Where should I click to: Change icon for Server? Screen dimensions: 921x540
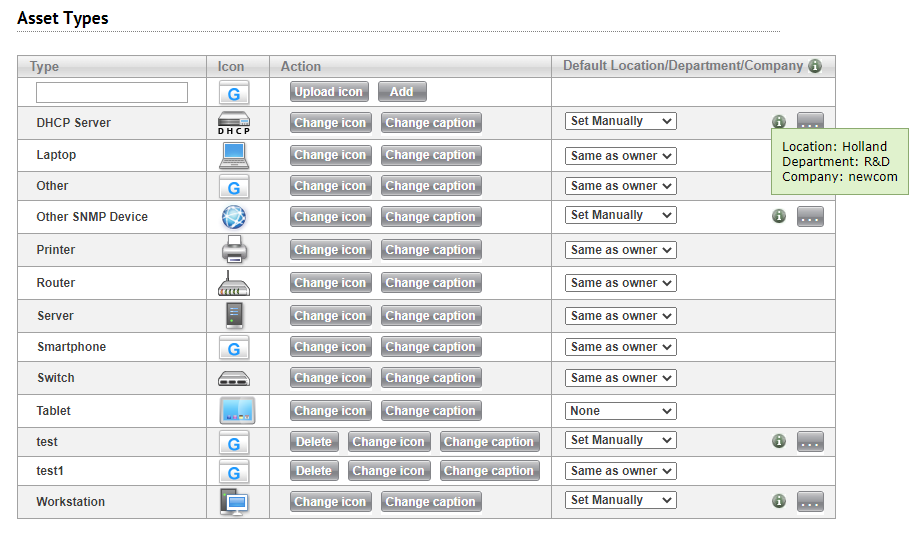pyautogui.click(x=330, y=316)
